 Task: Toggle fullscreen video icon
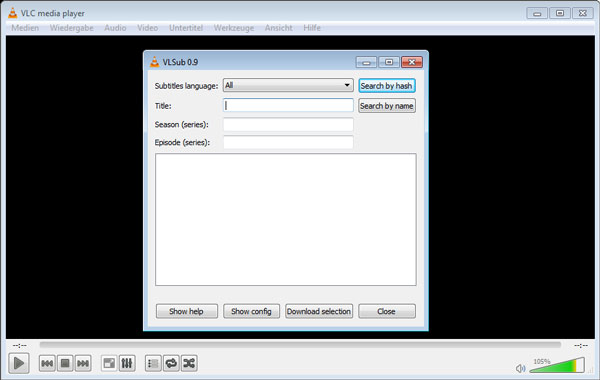click(109, 363)
